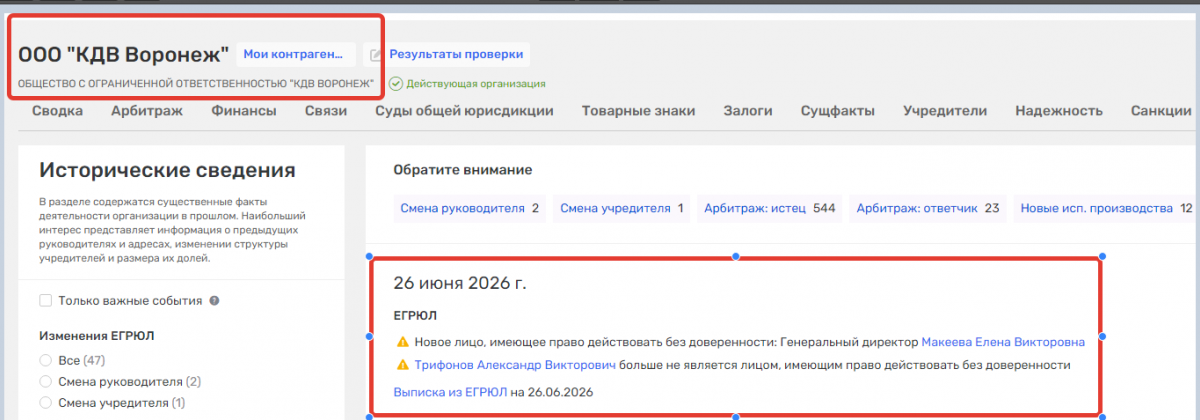Open the Финансы tab

tap(244, 111)
